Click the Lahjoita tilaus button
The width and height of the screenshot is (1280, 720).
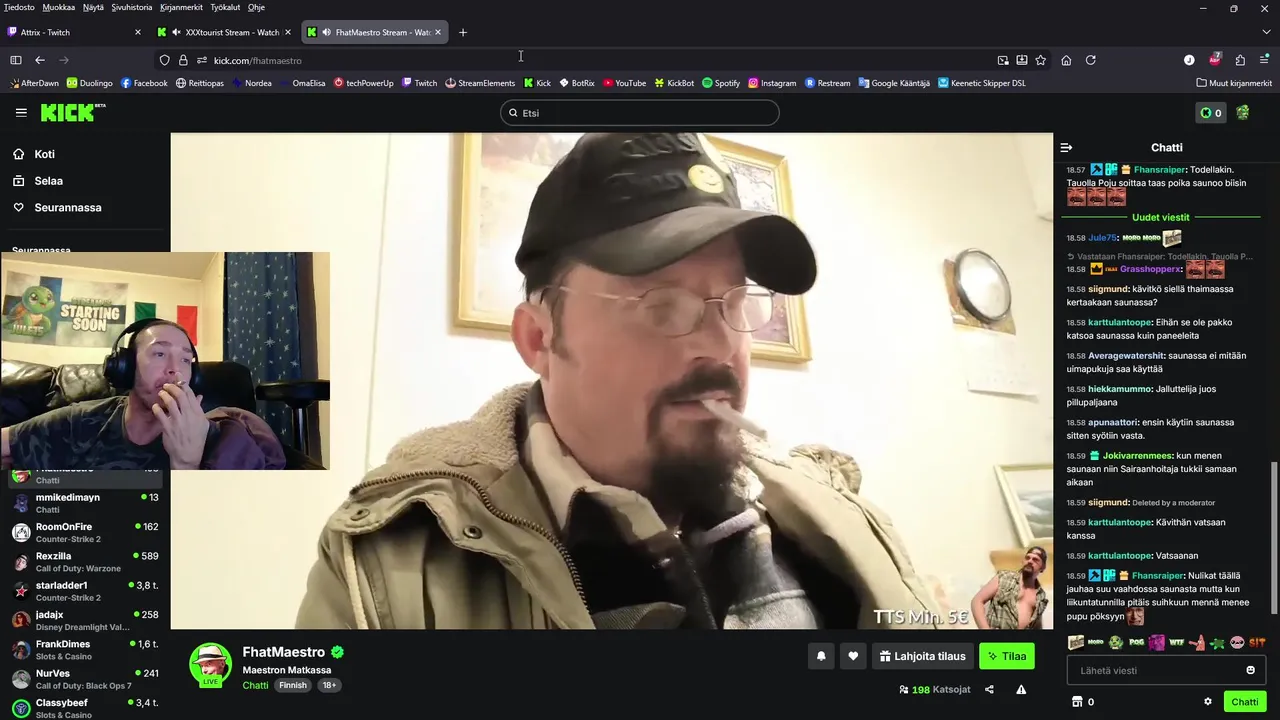coord(922,656)
